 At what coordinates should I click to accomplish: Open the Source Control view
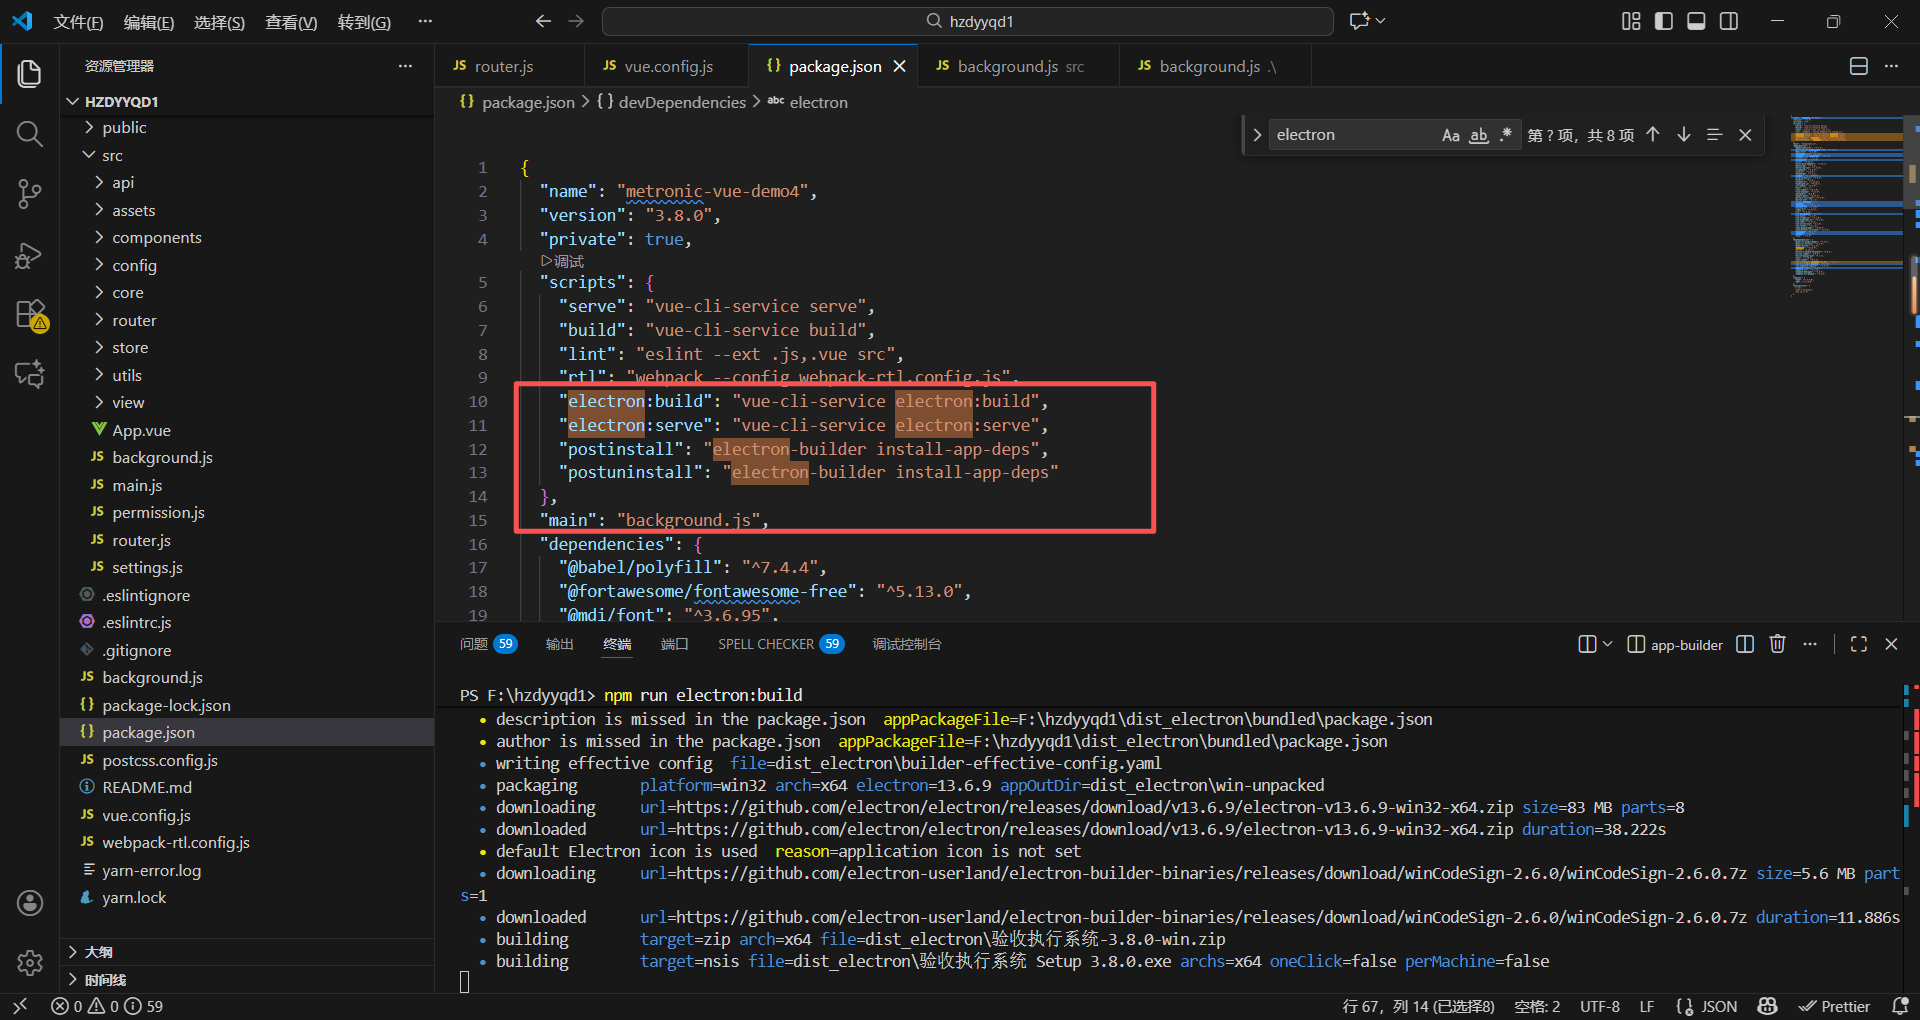tap(29, 194)
